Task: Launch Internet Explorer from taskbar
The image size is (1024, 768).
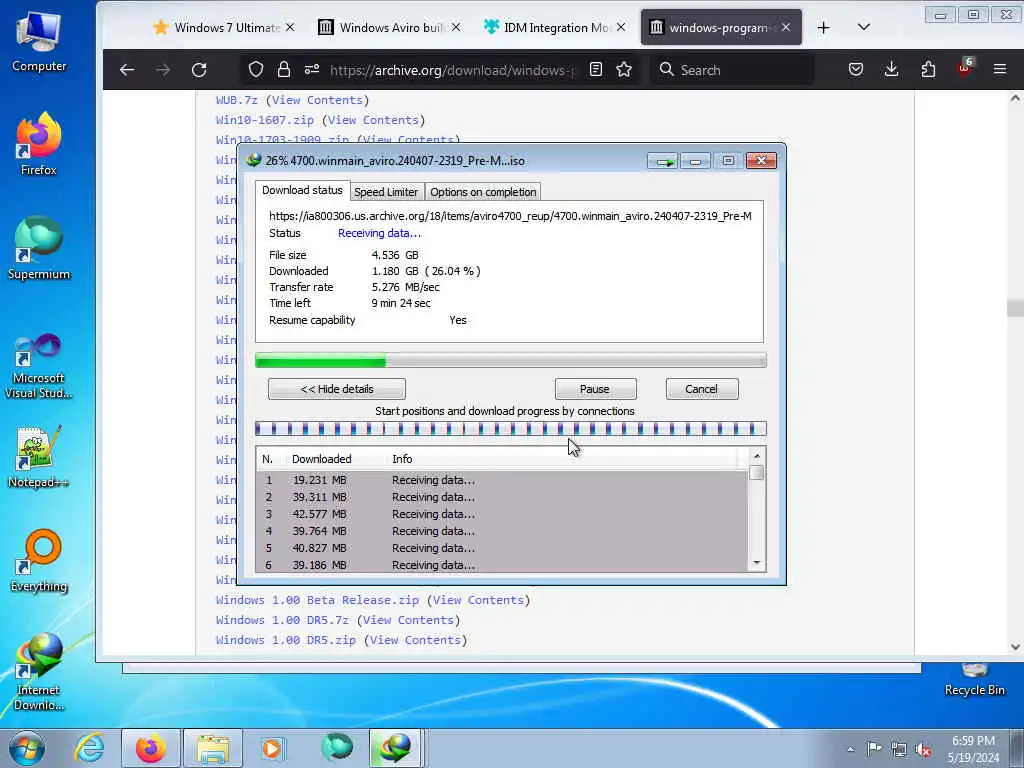Action: [x=89, y=748]
